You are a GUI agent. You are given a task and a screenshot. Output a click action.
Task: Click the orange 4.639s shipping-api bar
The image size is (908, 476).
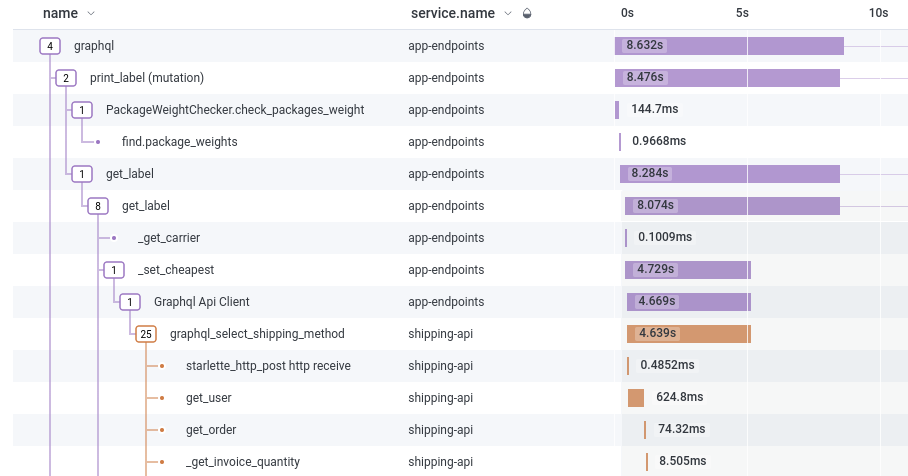[689, 334]
